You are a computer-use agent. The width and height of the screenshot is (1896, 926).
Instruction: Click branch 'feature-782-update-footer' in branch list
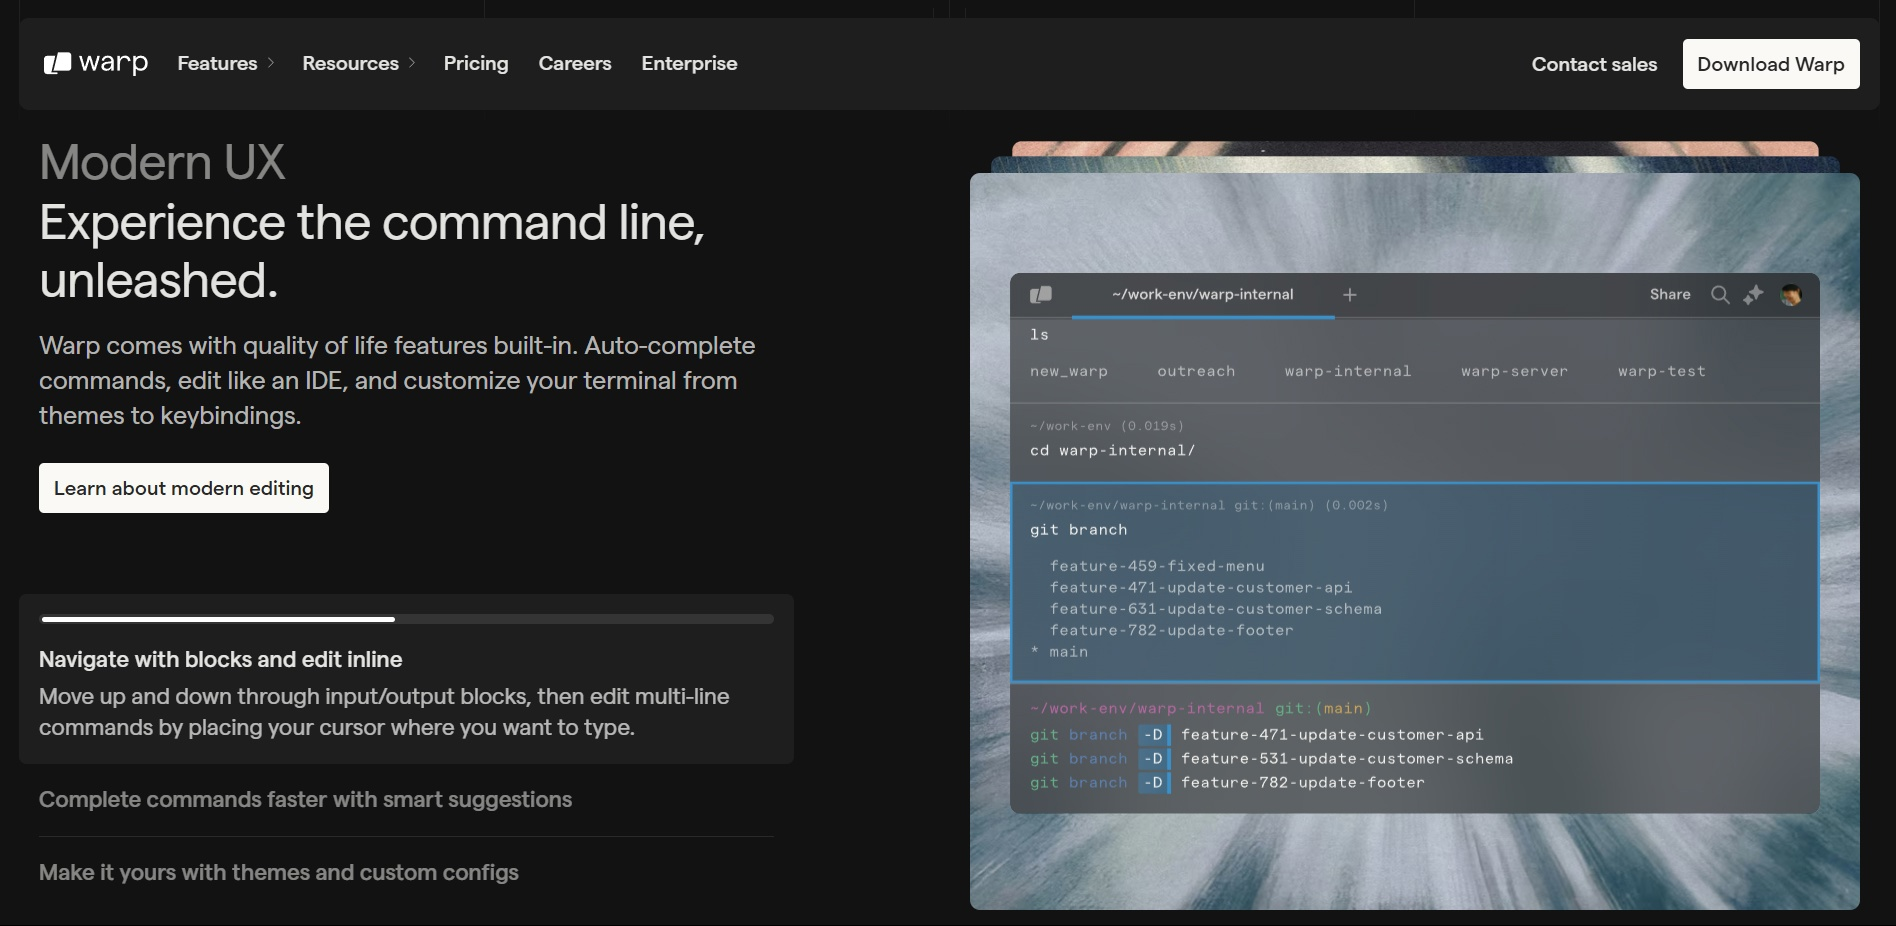(x=1171, y=630)
